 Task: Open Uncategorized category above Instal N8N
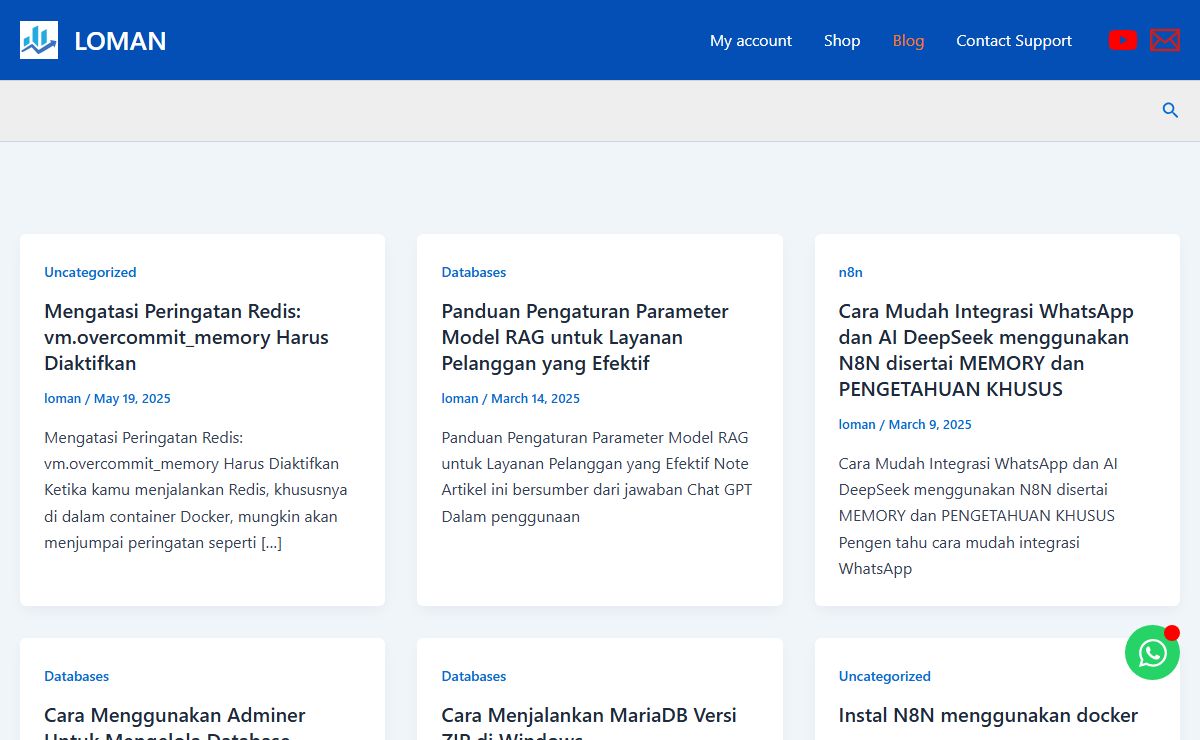tap(885, 676)
